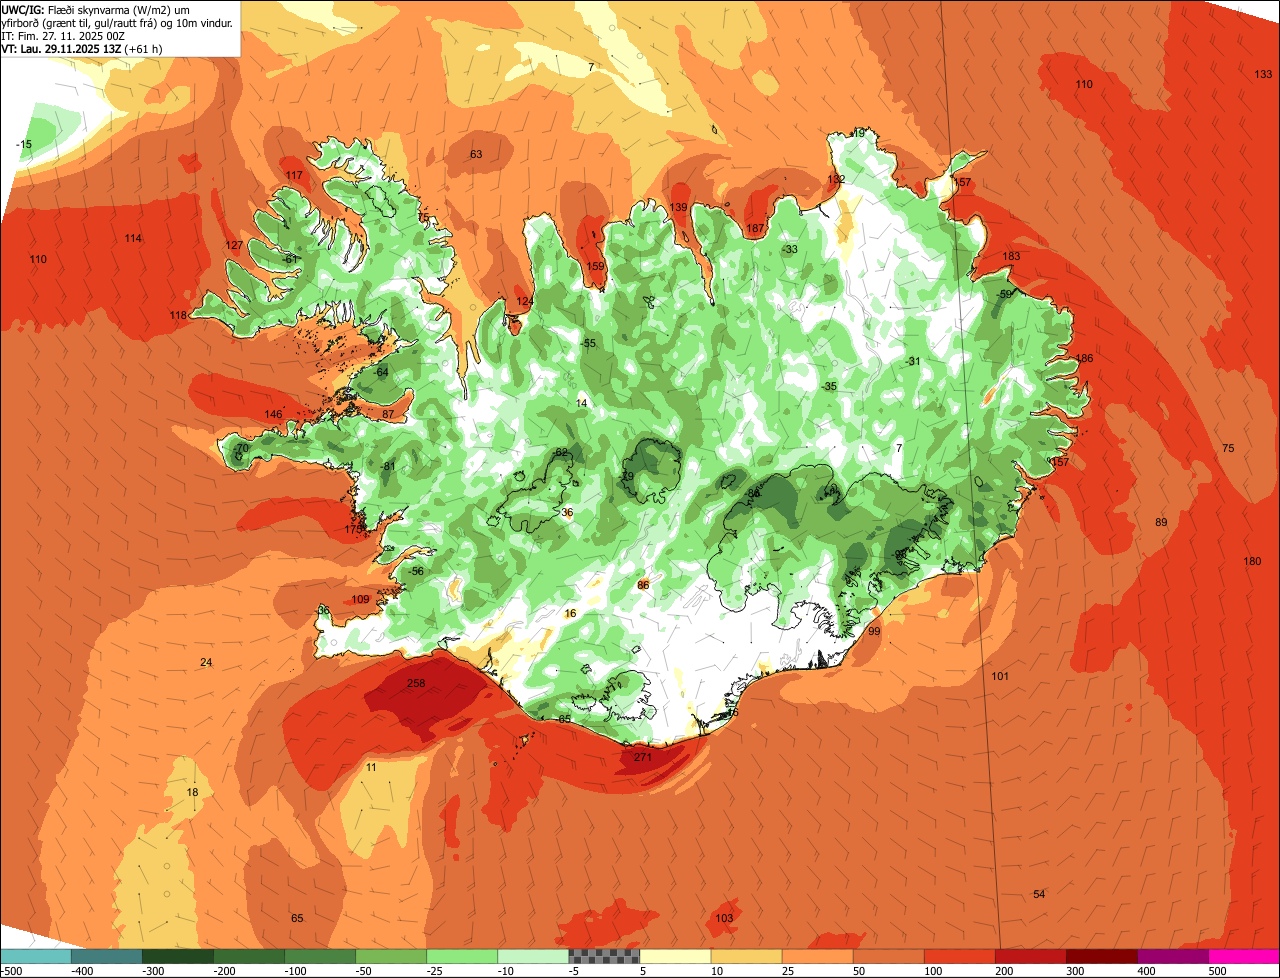Click the pale yellow legend swatch between 5 and 10
1280x978 pixels.
[x=675, y=956]
